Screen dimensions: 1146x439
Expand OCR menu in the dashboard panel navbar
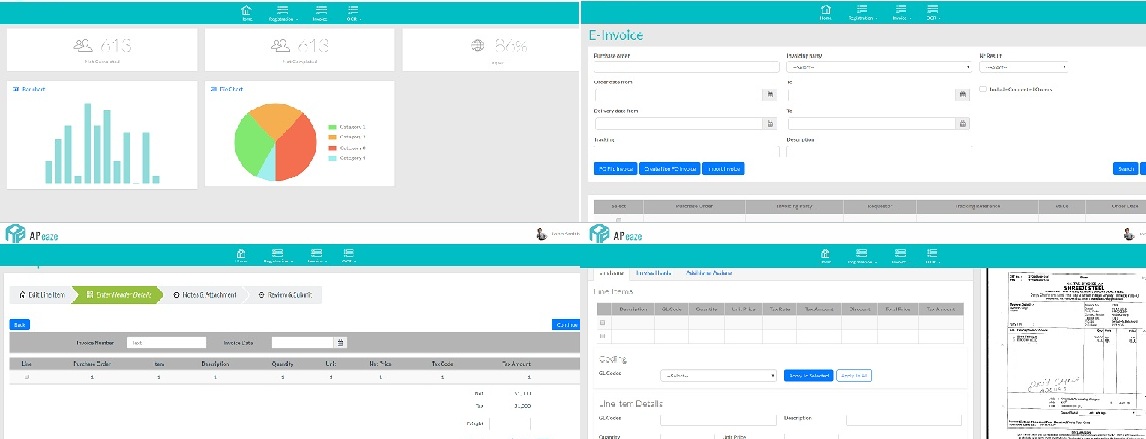[354, 12]
